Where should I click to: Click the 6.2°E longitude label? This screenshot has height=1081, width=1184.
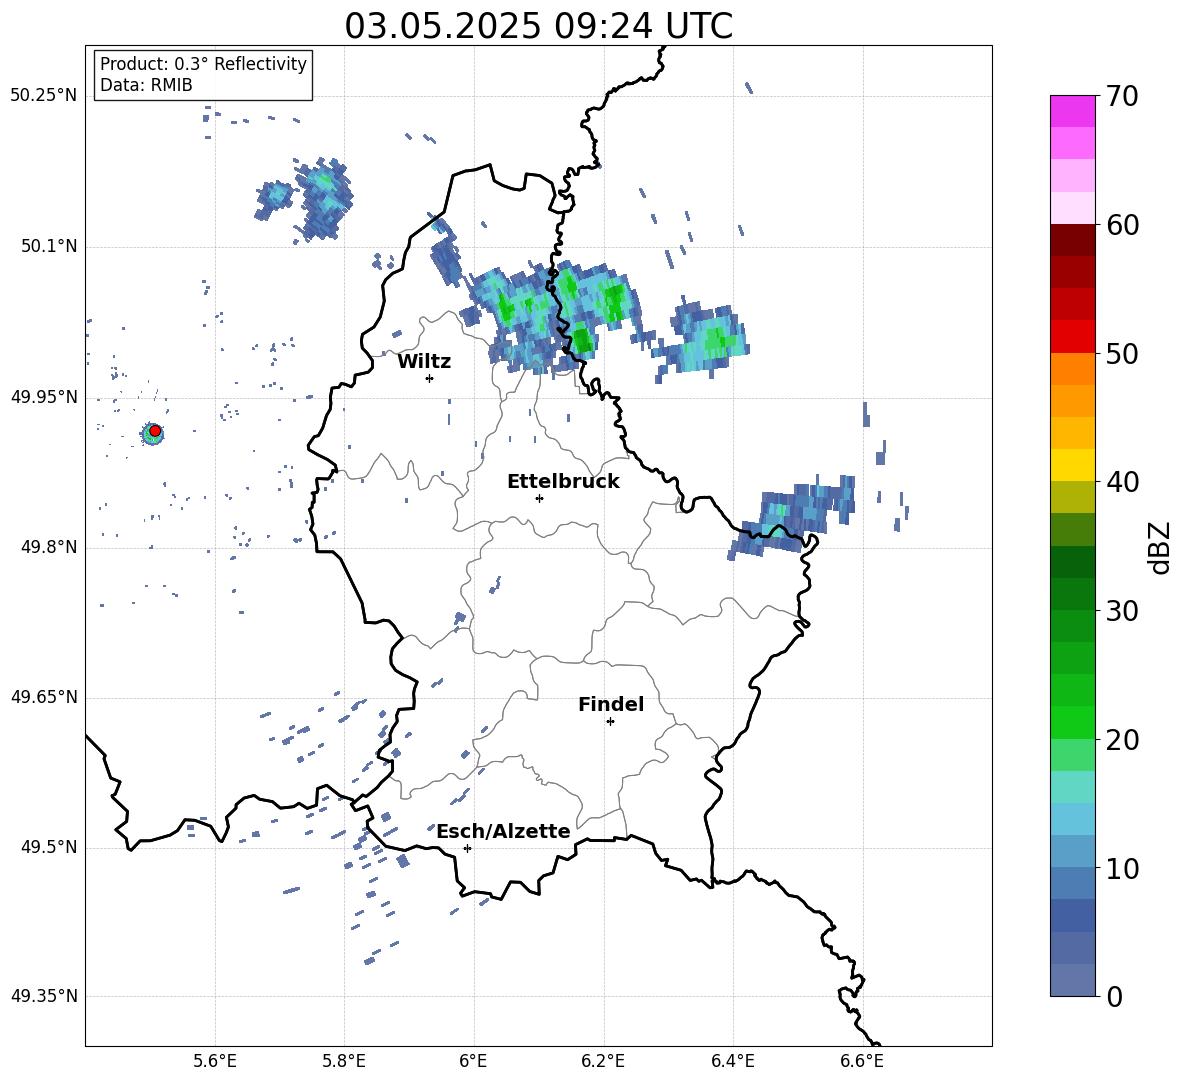point(603,1061)
